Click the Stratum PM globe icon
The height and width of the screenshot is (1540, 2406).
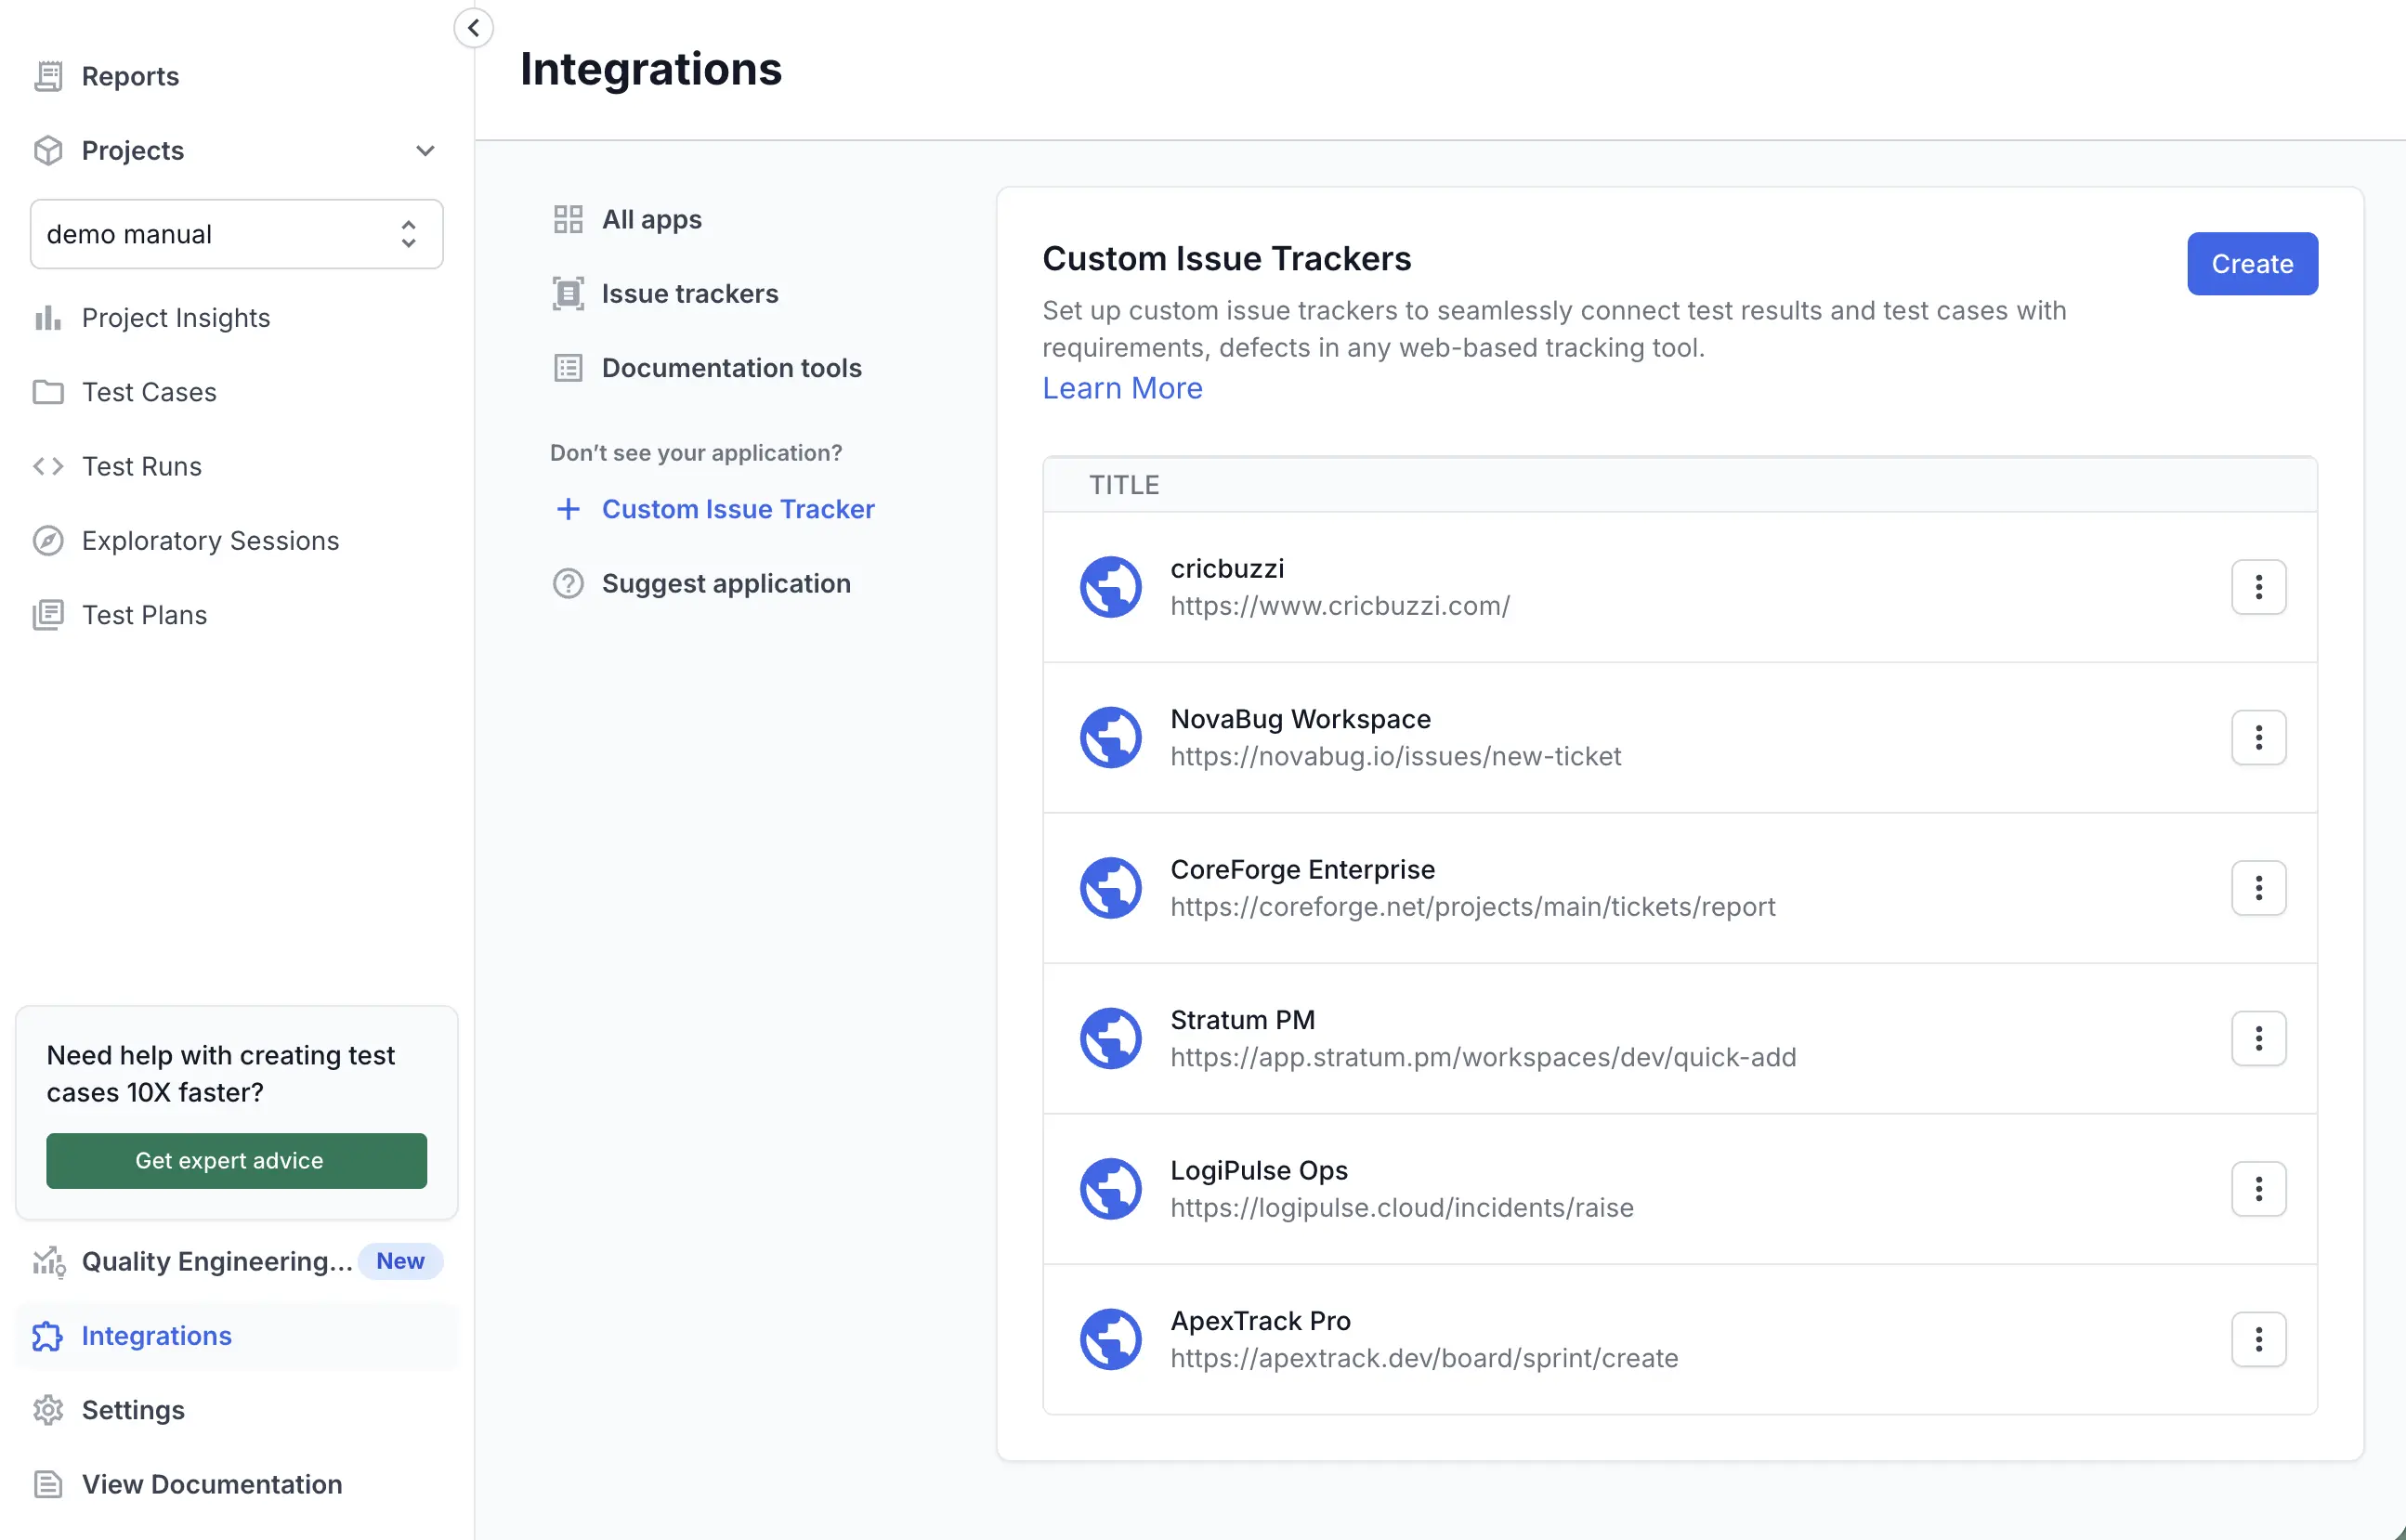click(1110, 1039)
